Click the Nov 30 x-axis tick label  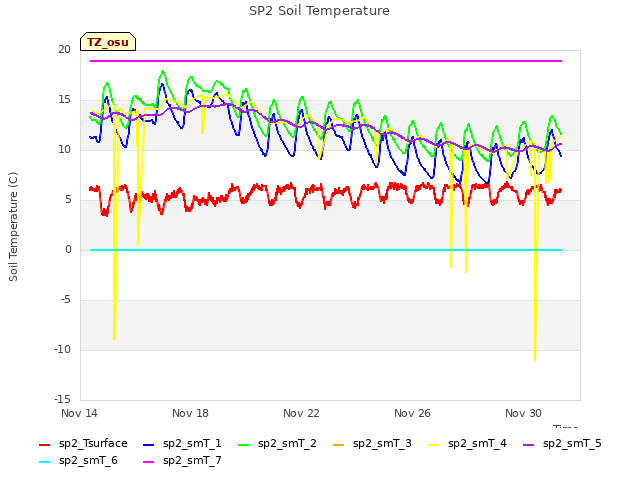pos(523,413)
